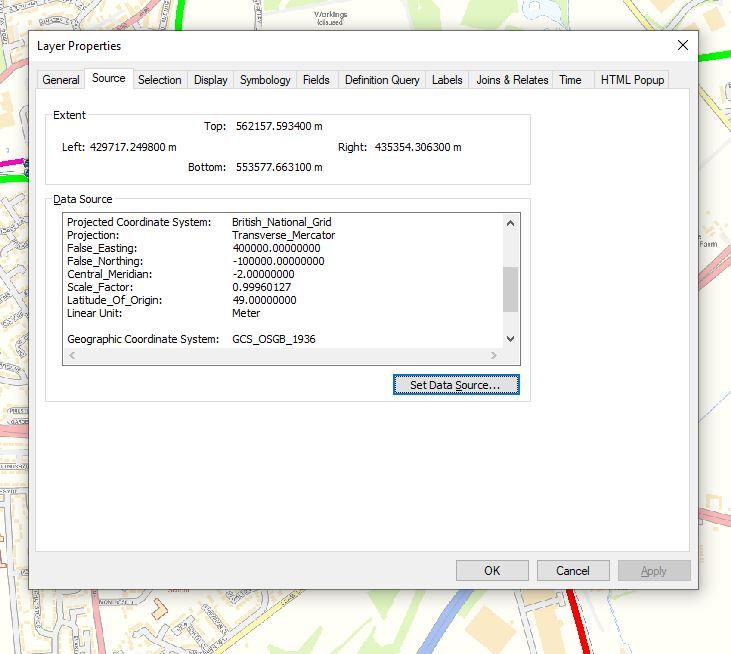Click the False_Northing value -100000.00000000
The image size is (731, 654).
click(278, 261)
